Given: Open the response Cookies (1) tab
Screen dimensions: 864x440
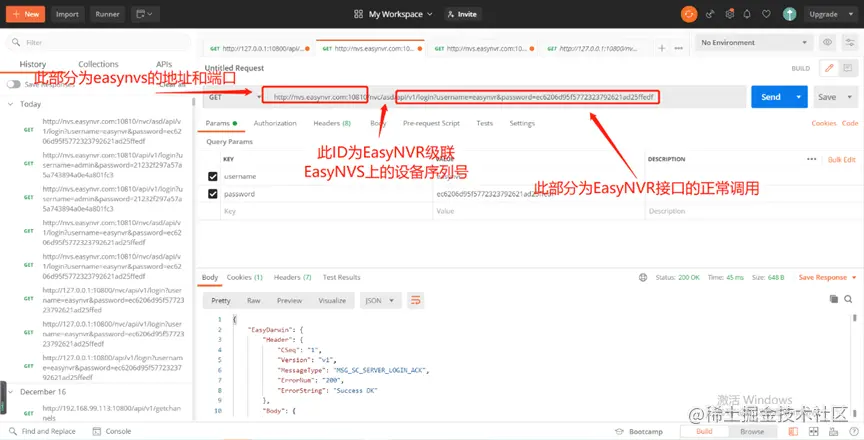Looking at the screenshot, I should click(245, 278).
